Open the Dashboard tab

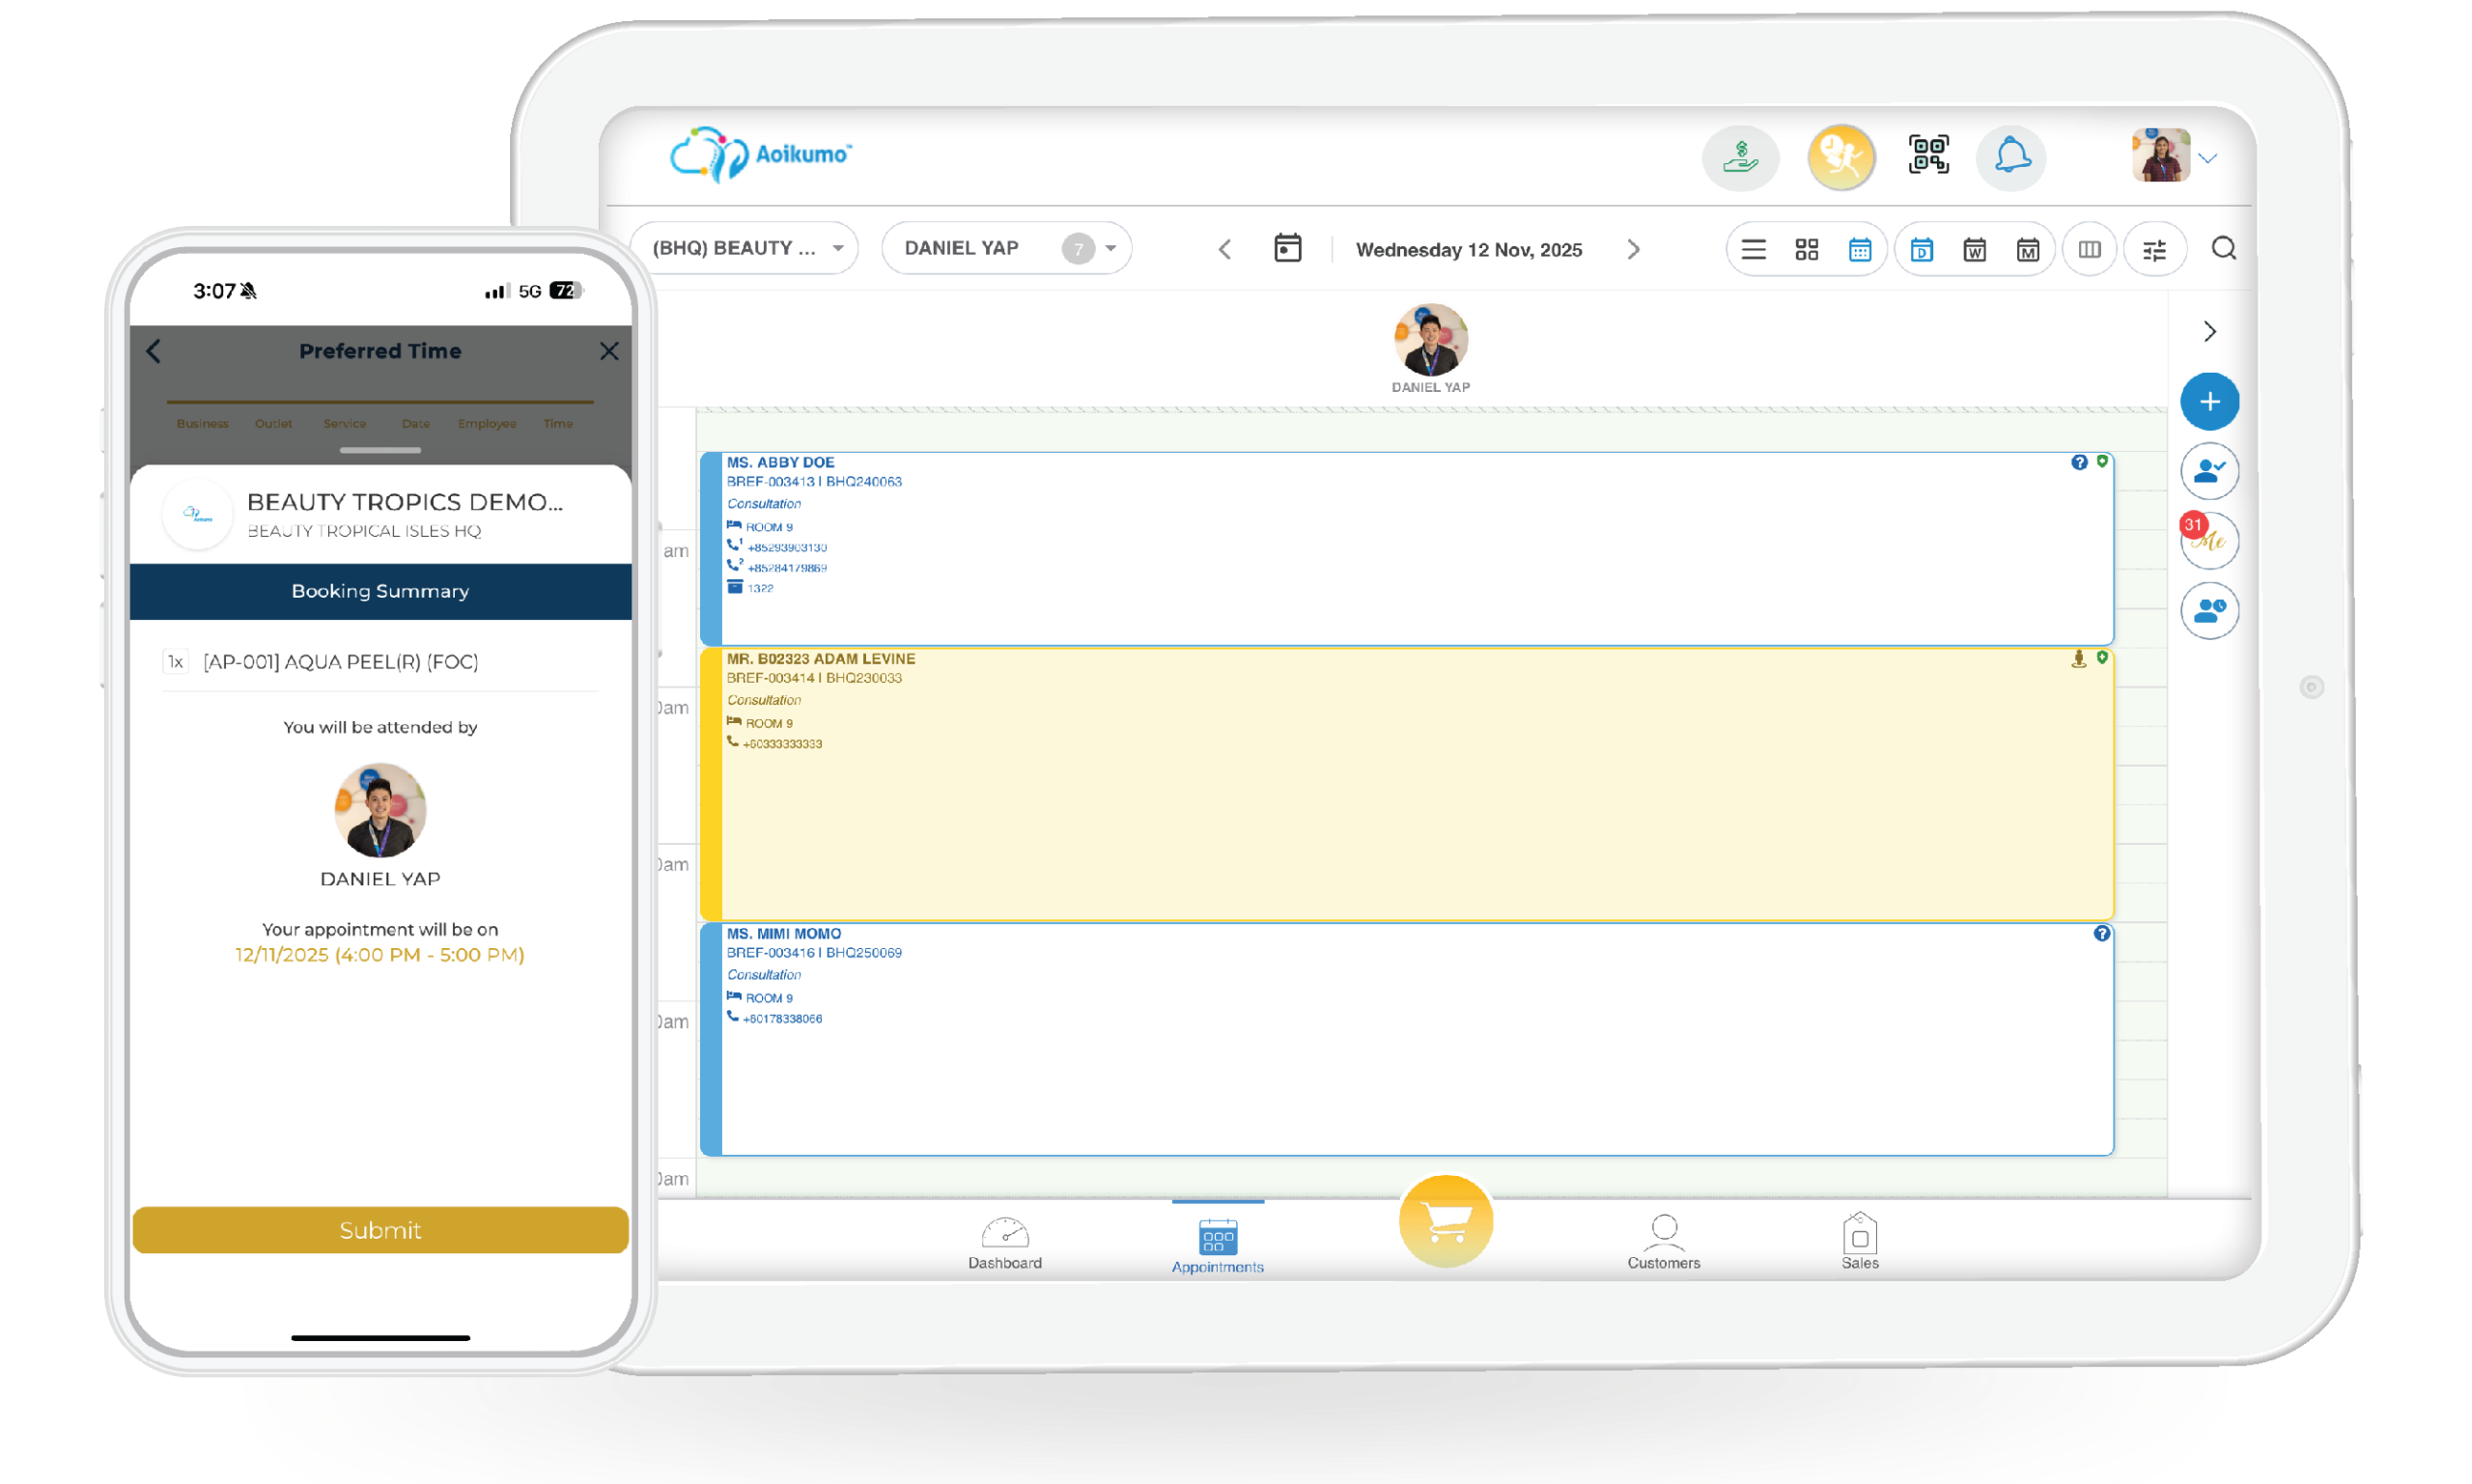click(1004, 1241)
